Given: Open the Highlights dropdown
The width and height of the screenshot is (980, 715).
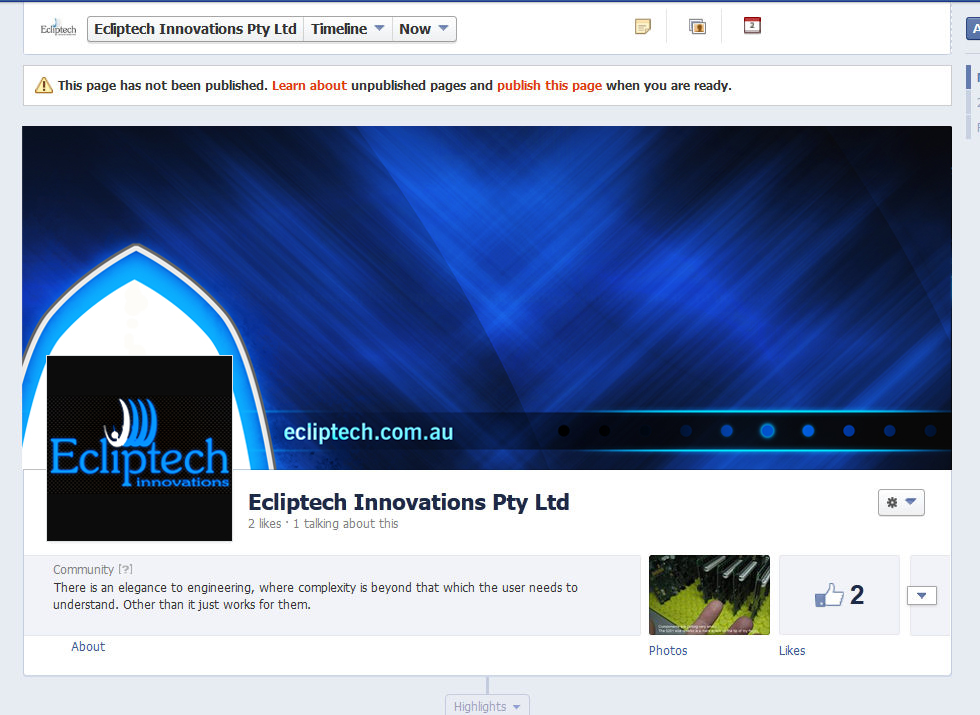Looking at the screenshot, I should click(488, 706).
